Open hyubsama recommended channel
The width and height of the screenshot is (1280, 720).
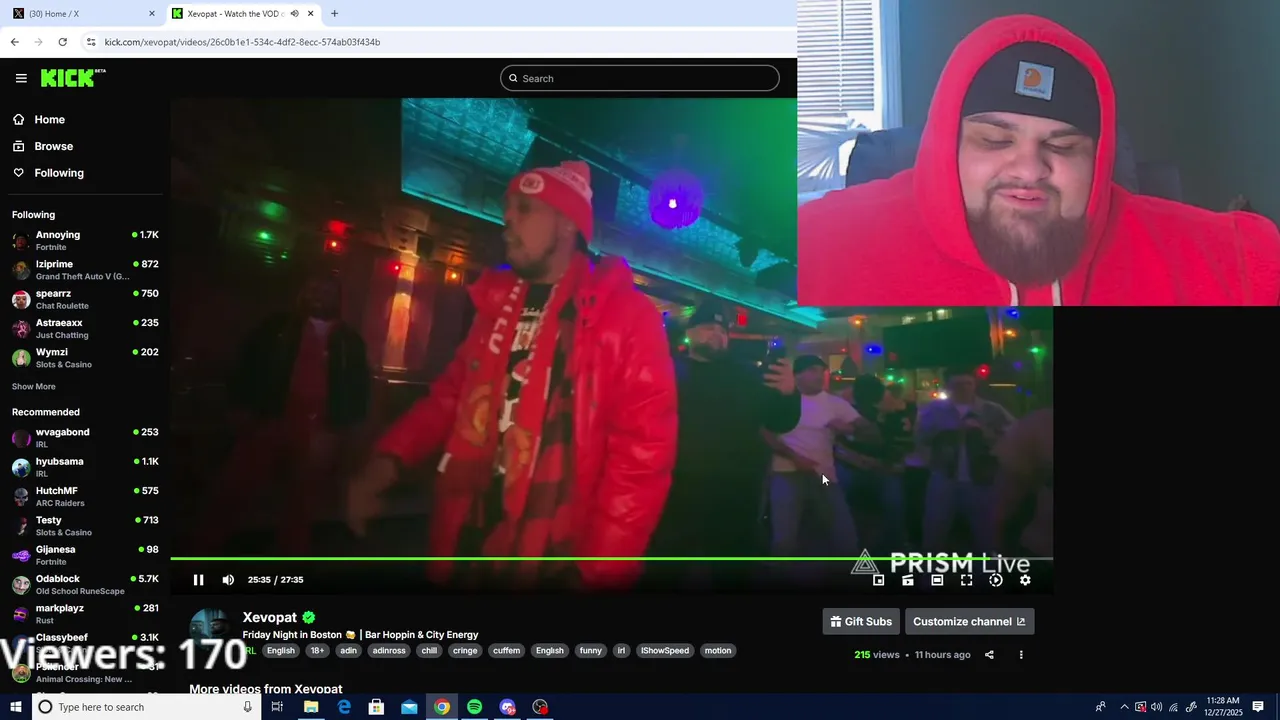pos(85,467)
